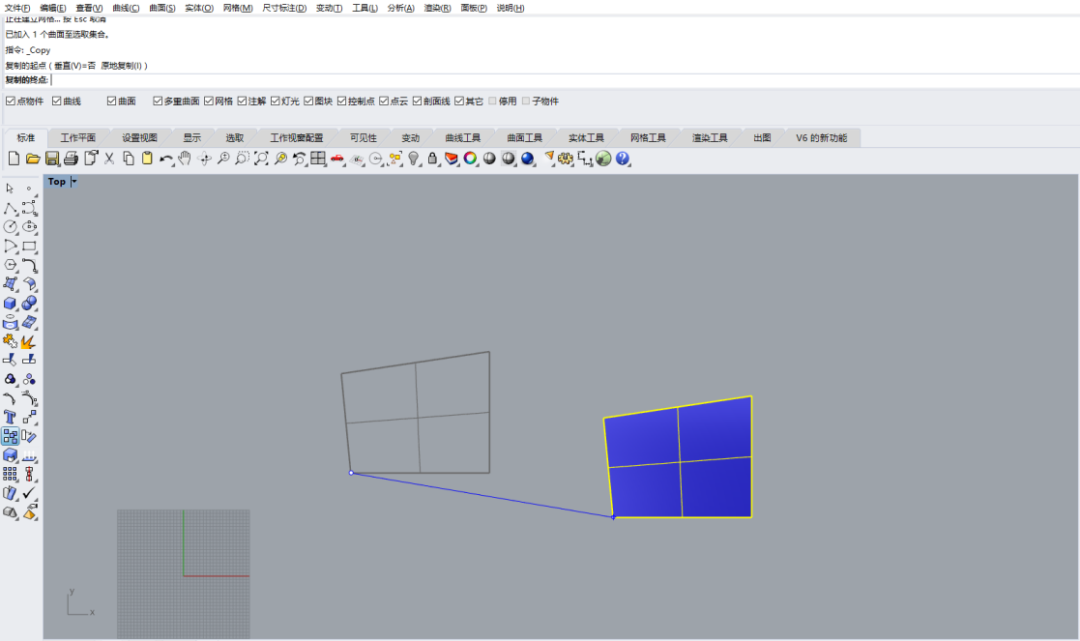Image resolution: width=1080 pixels, height=641 pixels.
Task: Switch to the 曲线工具 toolbar tab
Action: coord(463,138)
